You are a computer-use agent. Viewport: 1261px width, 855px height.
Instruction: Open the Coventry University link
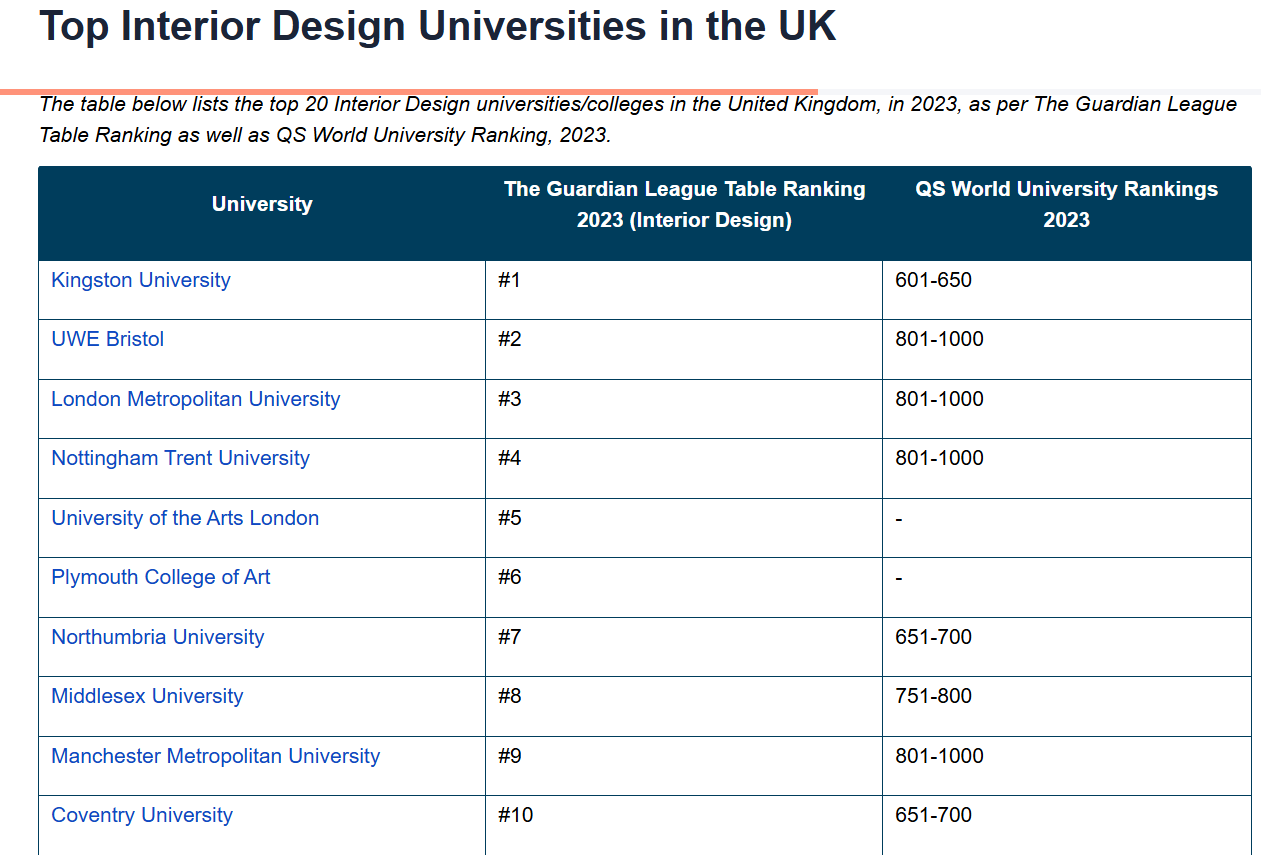coord(142,815)
